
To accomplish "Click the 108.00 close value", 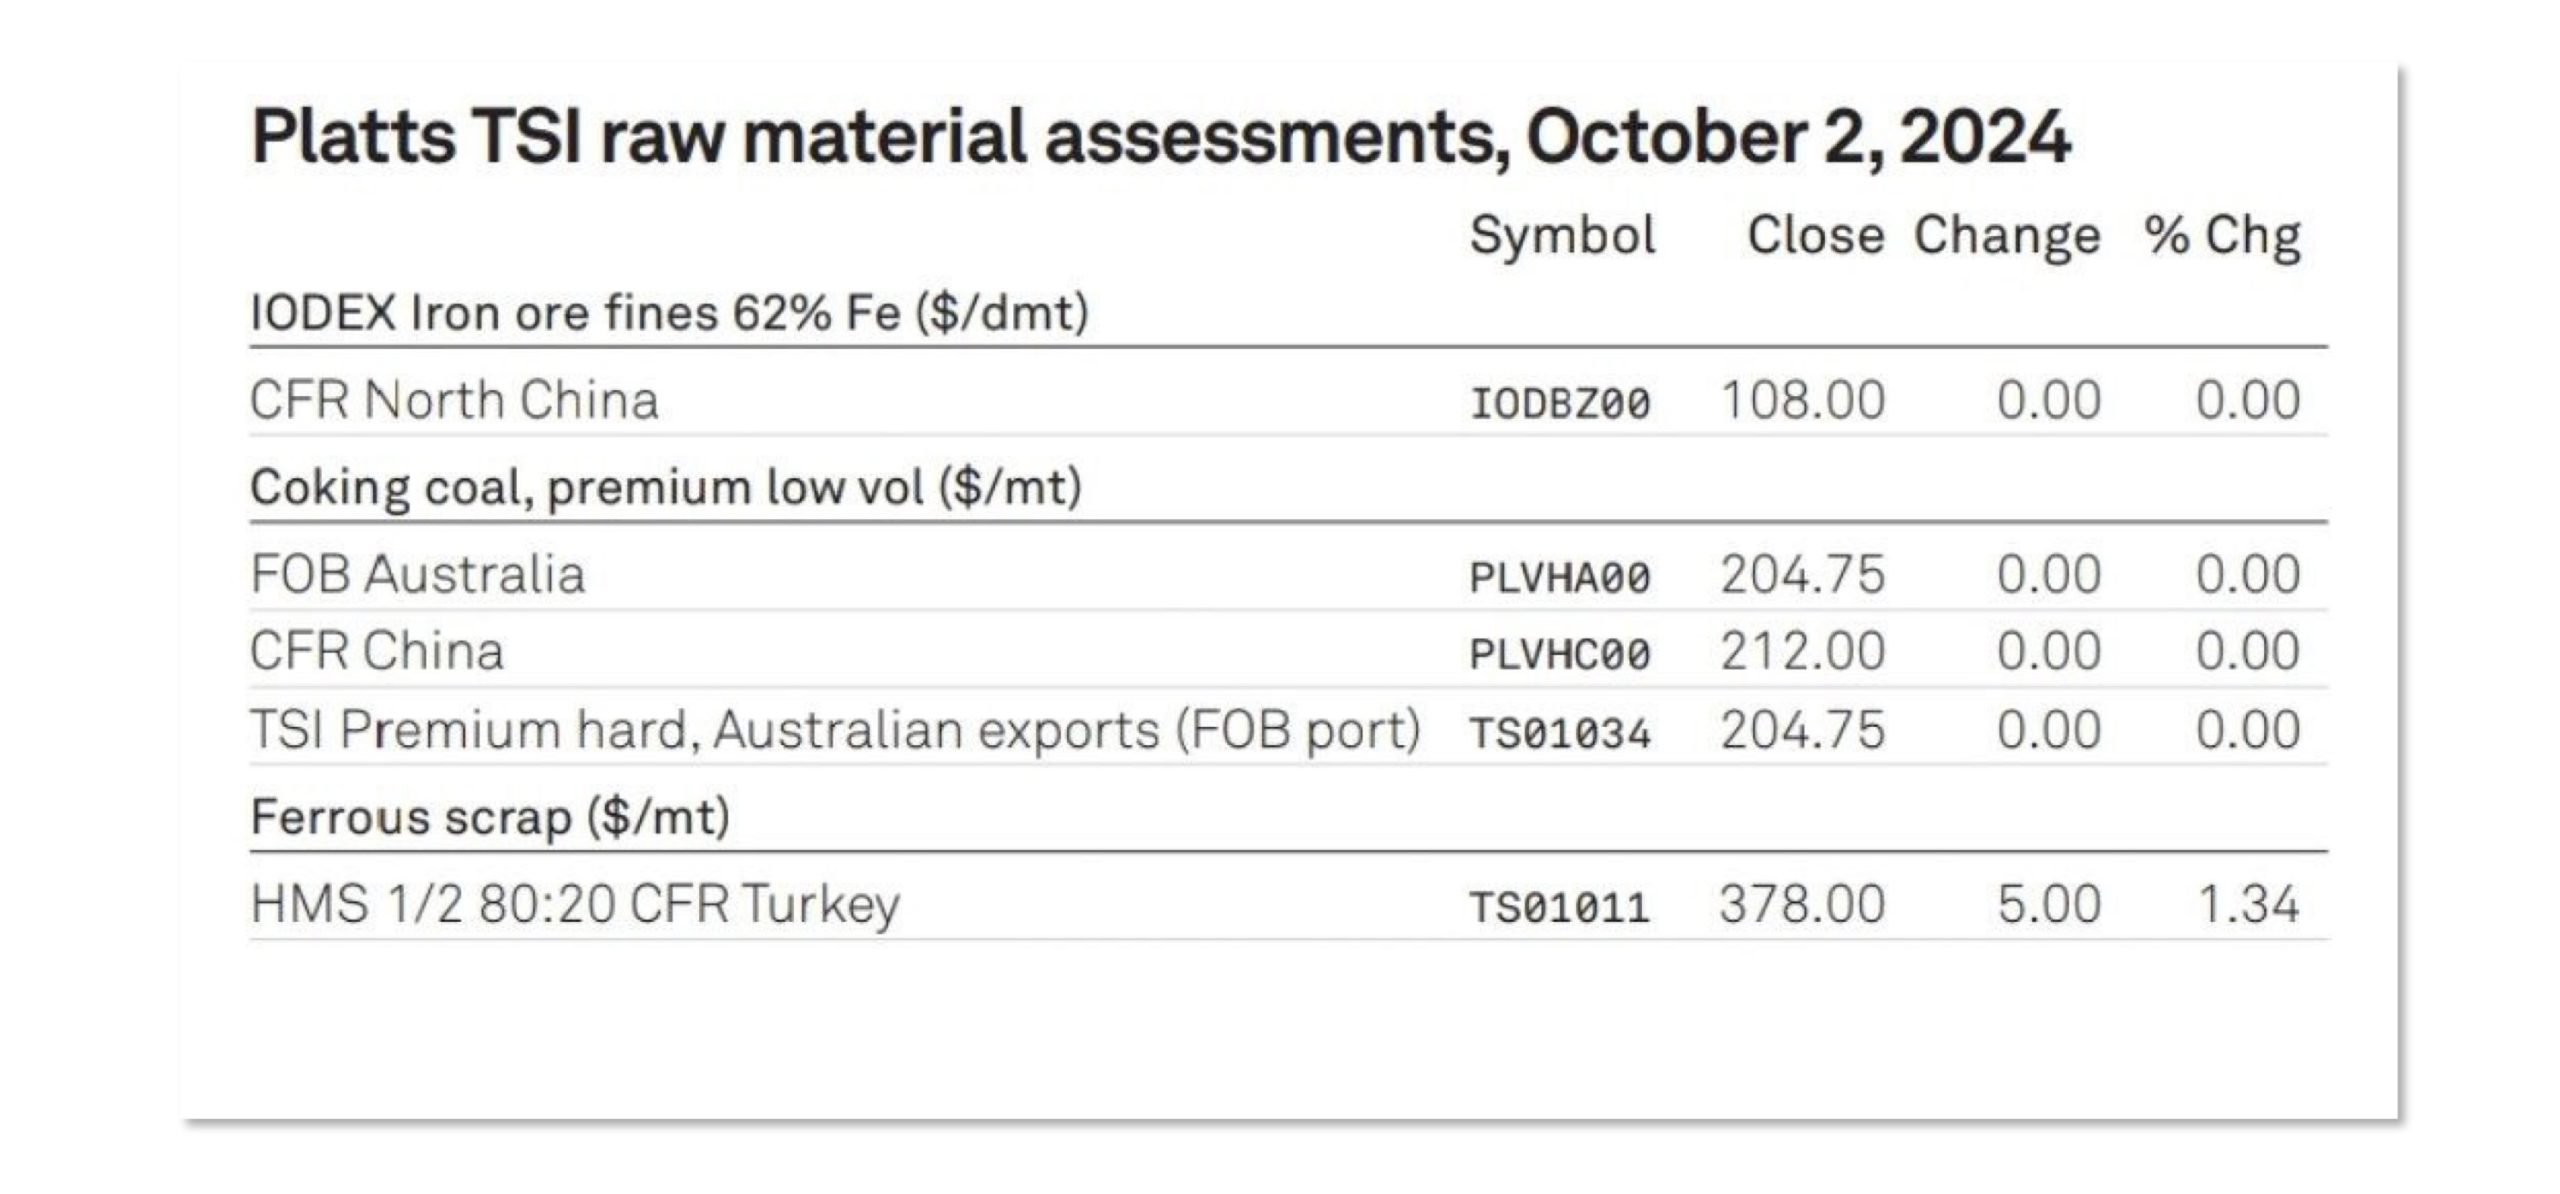I will (x=1803, y=400).
